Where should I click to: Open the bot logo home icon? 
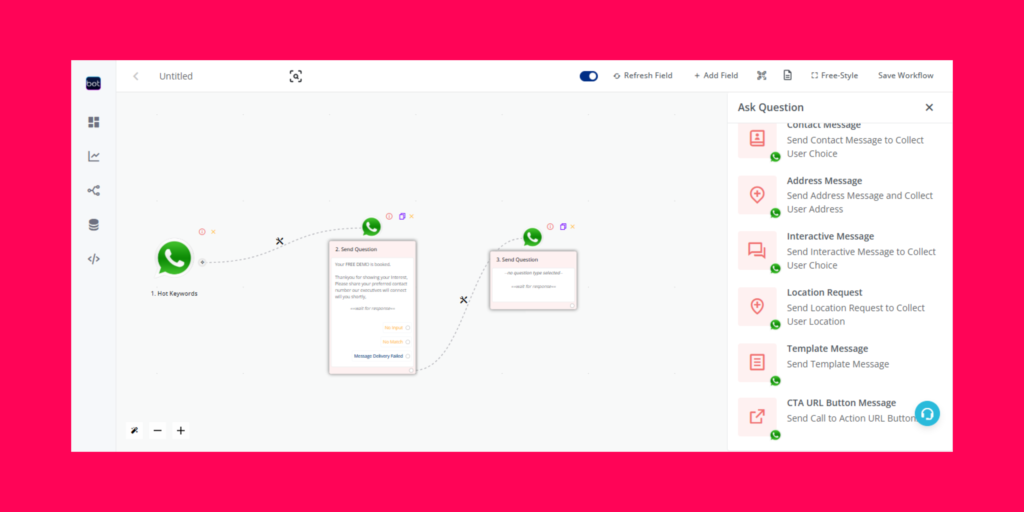[93, 83]
